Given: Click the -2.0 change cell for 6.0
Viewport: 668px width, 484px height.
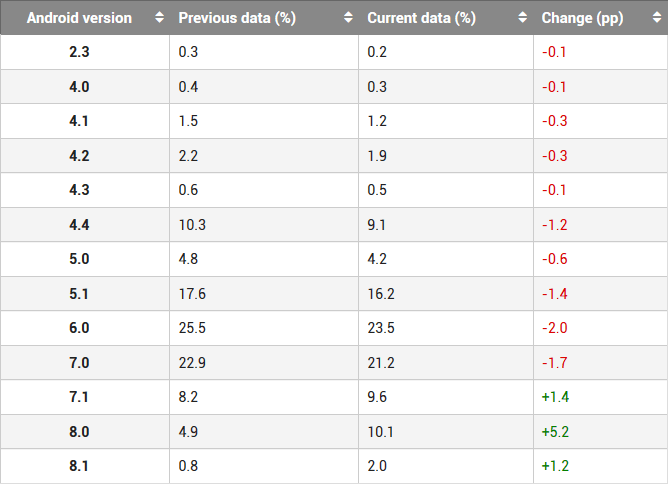Looking at the screenshot, I should (x=555, y=328).
